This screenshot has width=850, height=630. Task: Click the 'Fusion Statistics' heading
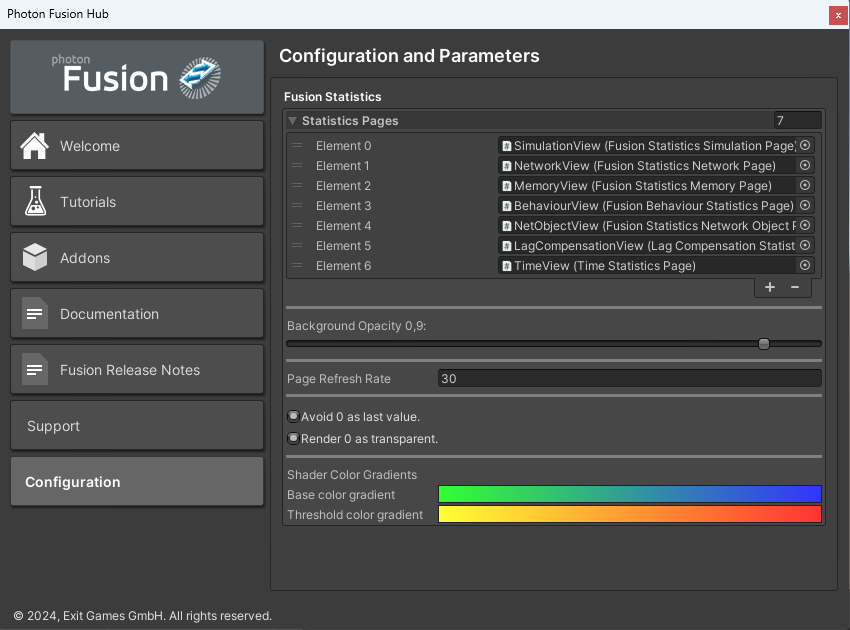click(332, 97)
